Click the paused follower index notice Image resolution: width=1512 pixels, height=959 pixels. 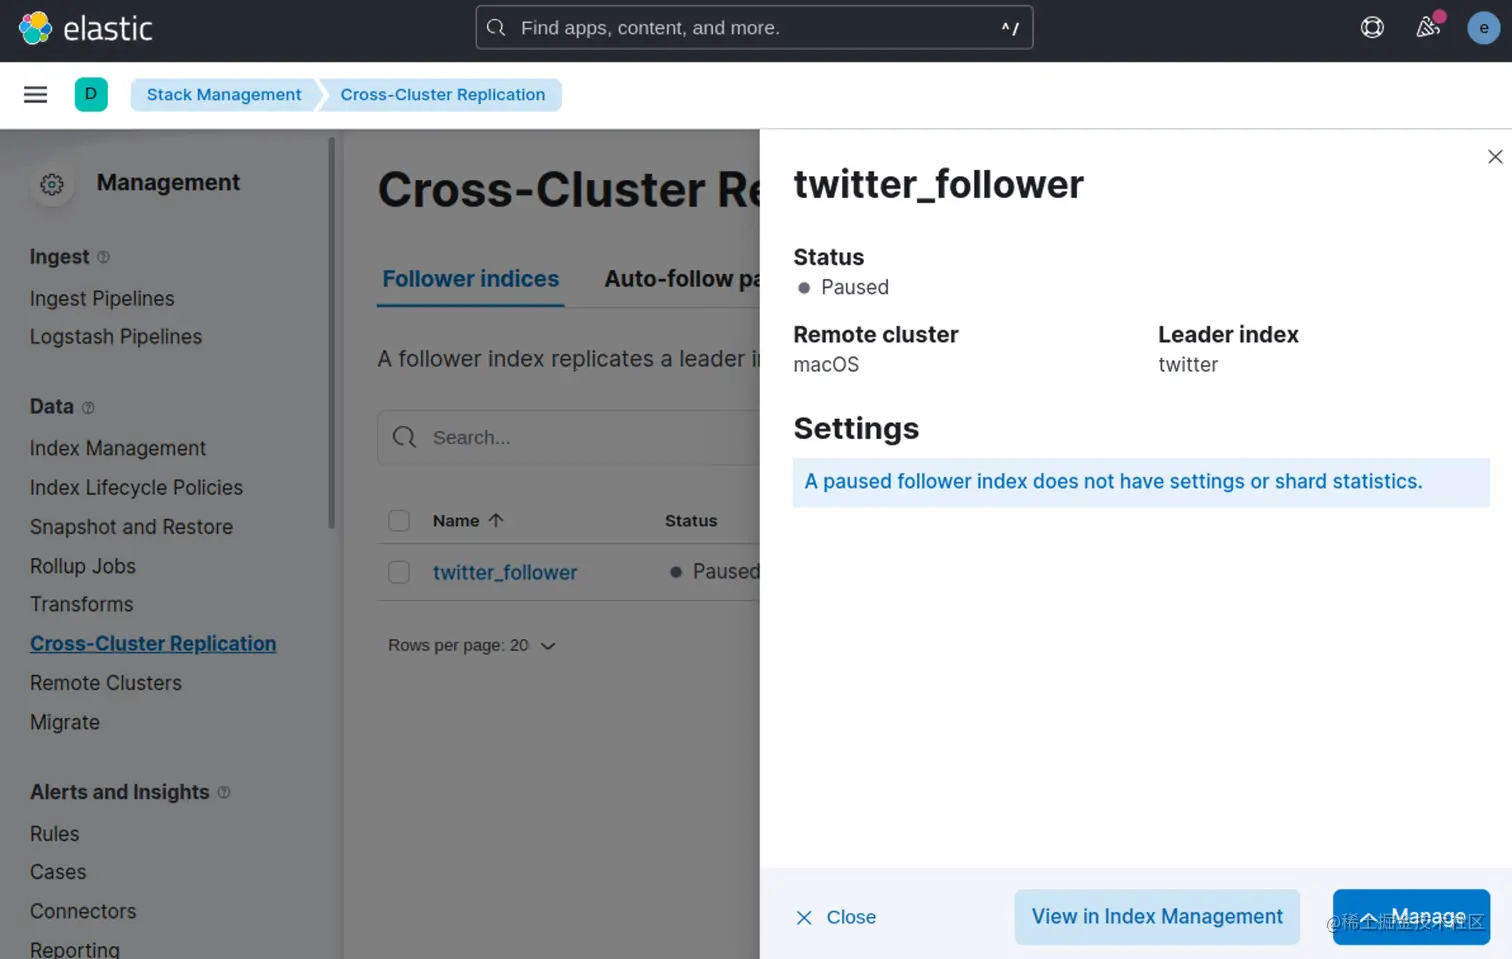(1141, 482)
